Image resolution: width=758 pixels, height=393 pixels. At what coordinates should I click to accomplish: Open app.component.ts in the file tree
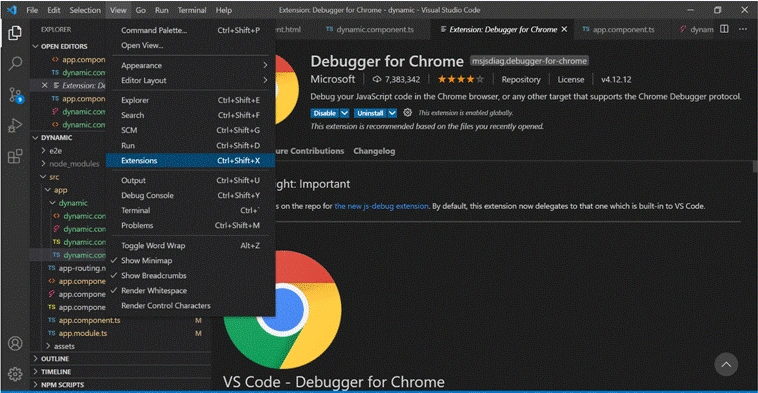pyautogui.click(x=89, y=320)
